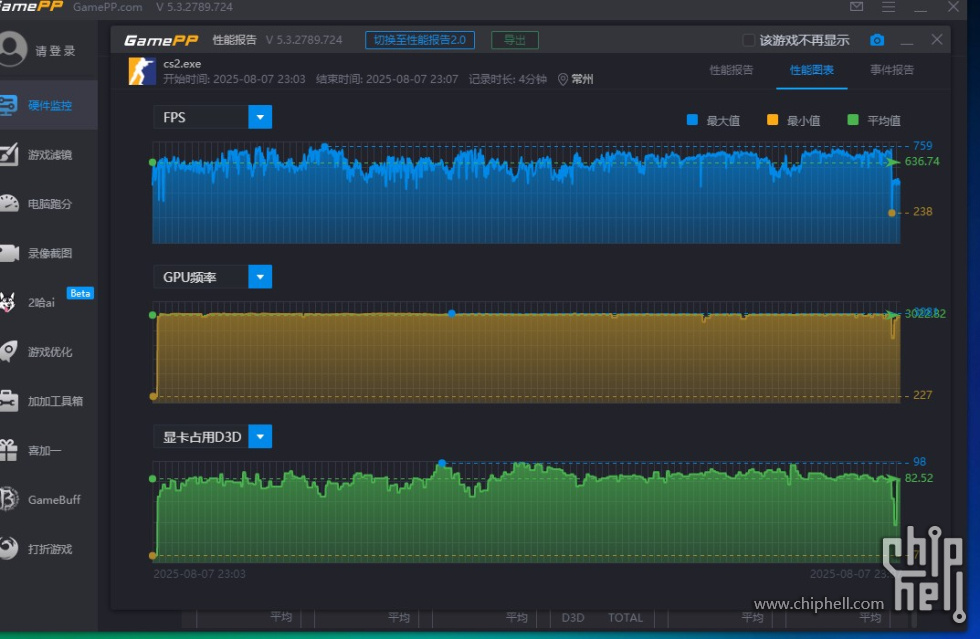The image size is (980, 639).
Task: Expand the GPU频率 metric dropdown arrow
Action: tap(260, 277)
